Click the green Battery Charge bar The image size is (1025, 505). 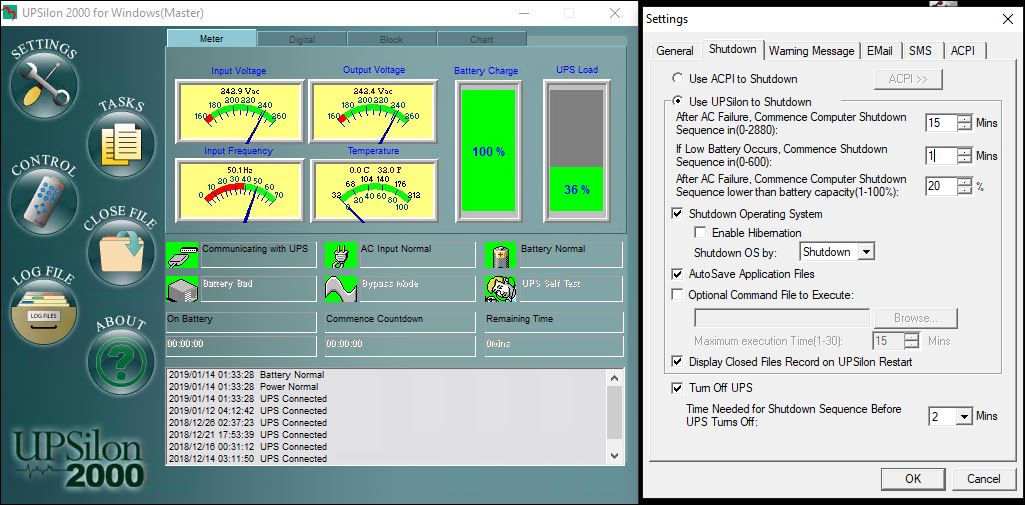click(x=488, y=150)
